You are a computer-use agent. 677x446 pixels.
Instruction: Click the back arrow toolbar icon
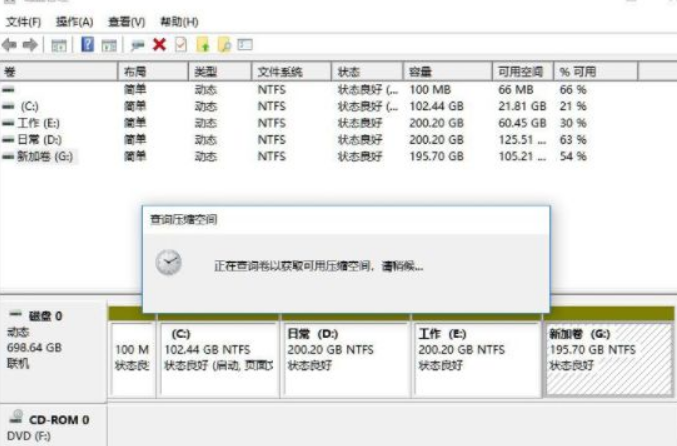(x=11, y=45)
